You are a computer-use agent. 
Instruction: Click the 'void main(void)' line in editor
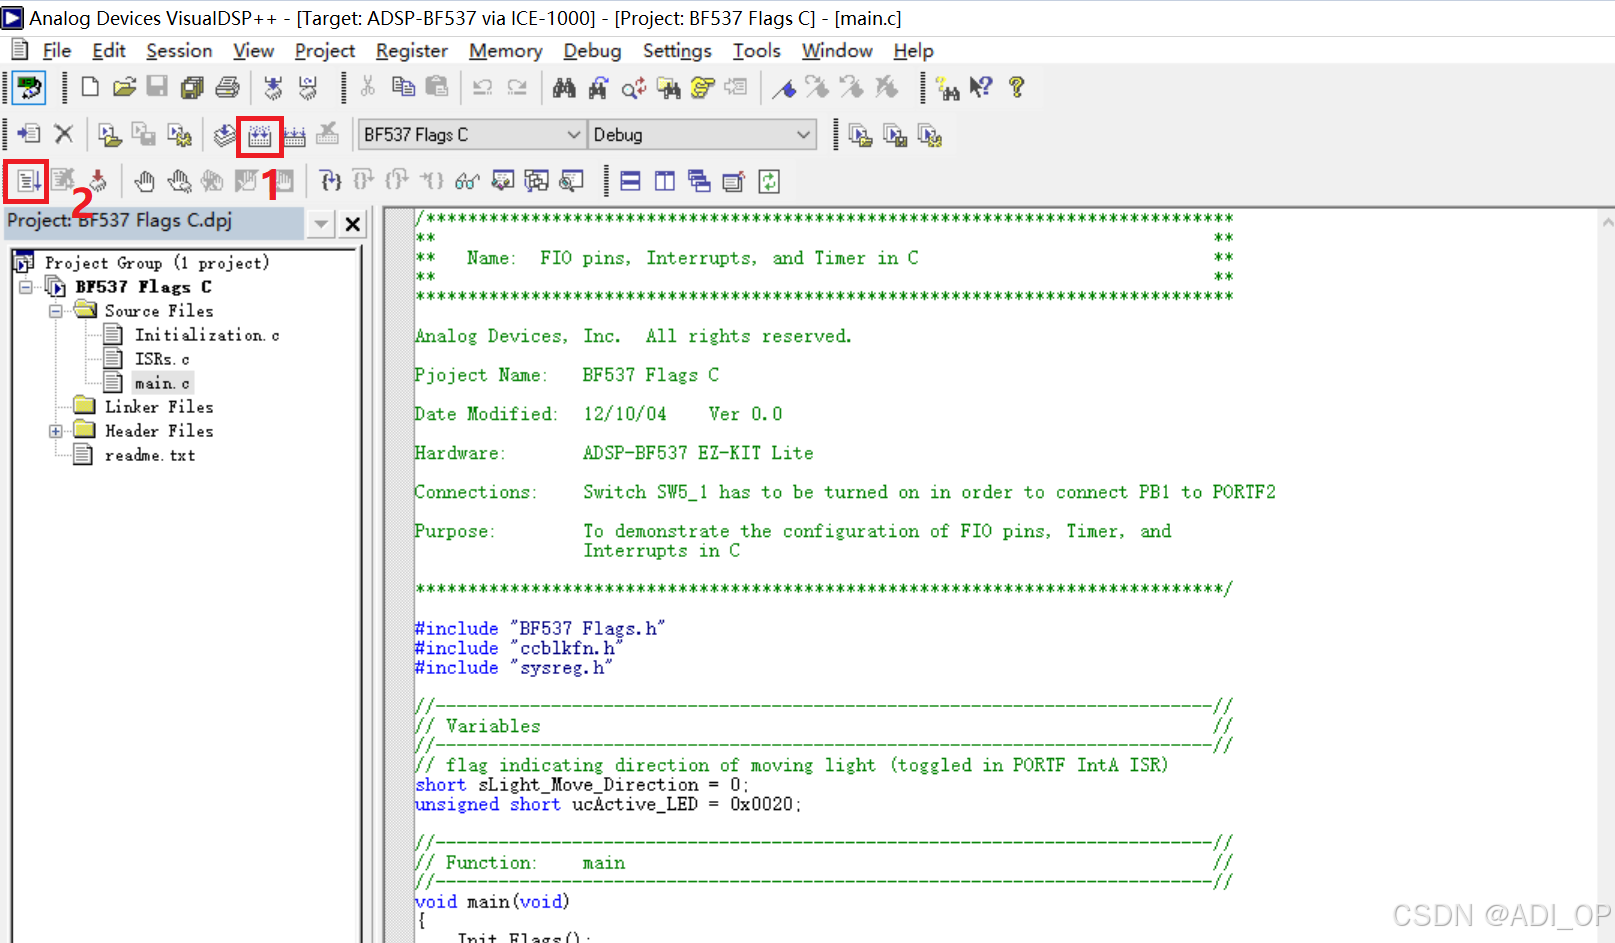pos(492,901)
